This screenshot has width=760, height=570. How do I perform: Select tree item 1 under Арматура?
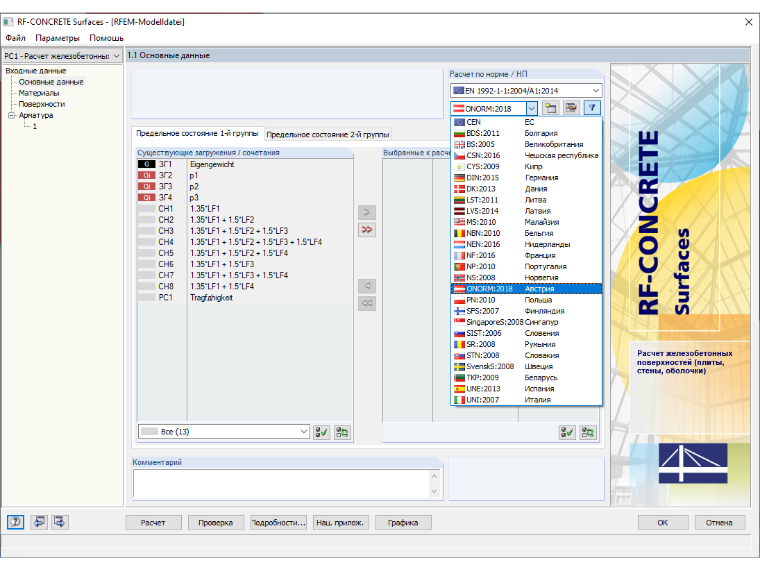pos(34,127)
